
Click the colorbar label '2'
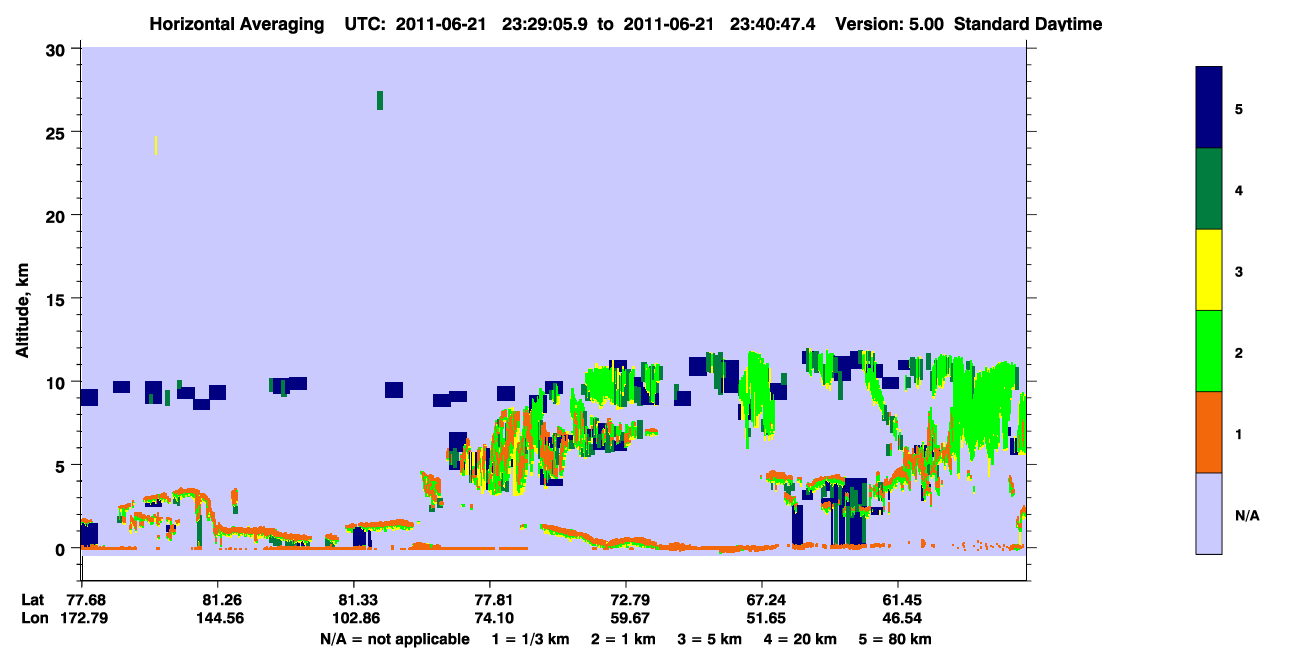click(x=1239, y=351)
